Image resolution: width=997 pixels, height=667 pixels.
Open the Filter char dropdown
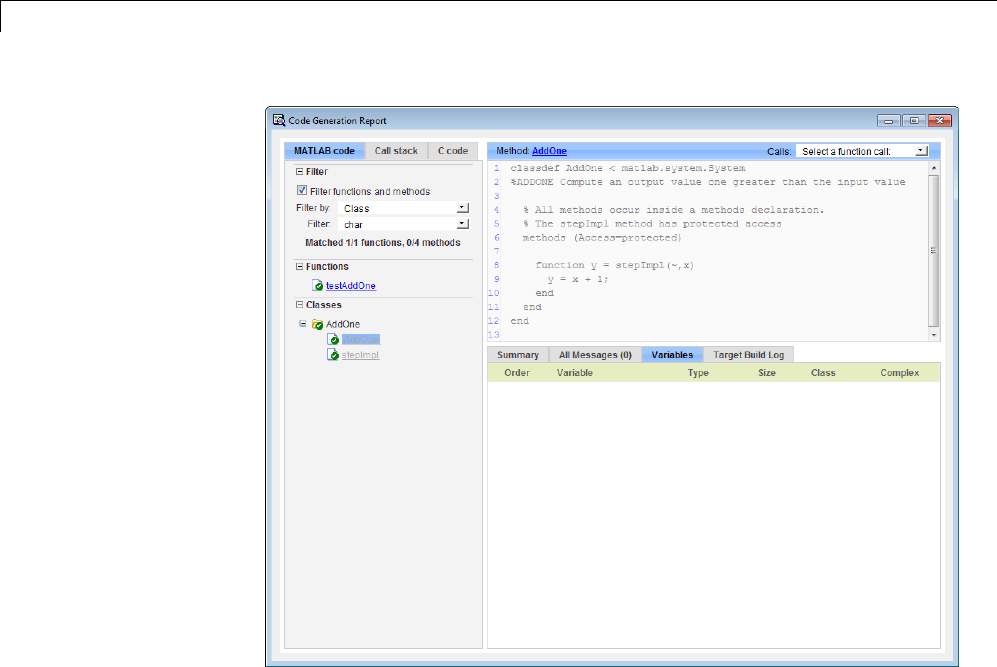pos(404,224)
